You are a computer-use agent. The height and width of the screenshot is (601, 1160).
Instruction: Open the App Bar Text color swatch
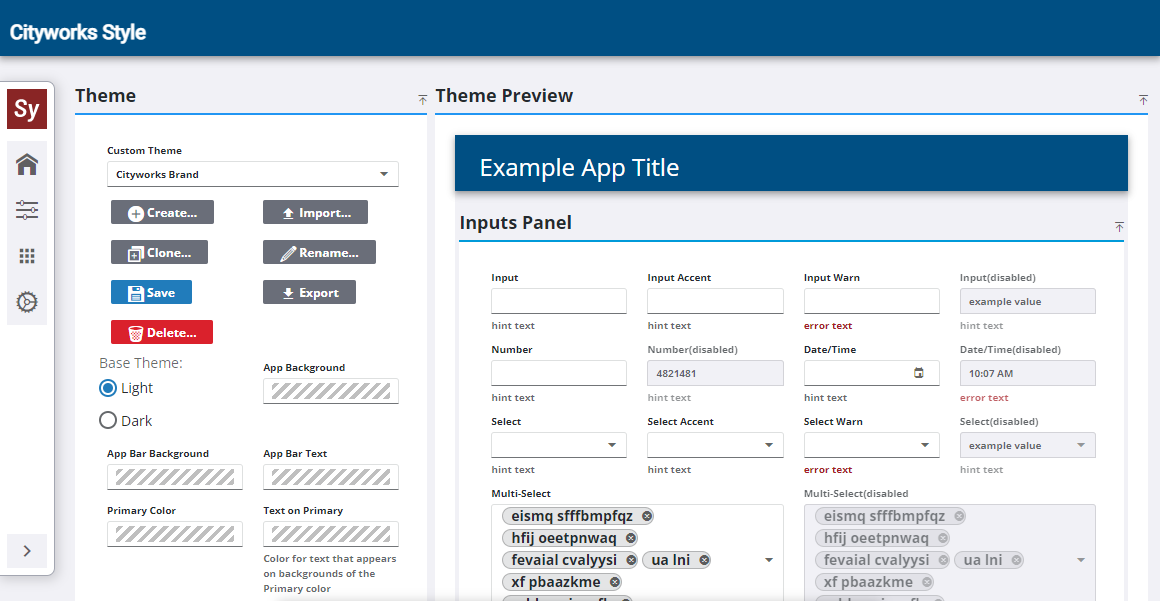tap(331, 477)
